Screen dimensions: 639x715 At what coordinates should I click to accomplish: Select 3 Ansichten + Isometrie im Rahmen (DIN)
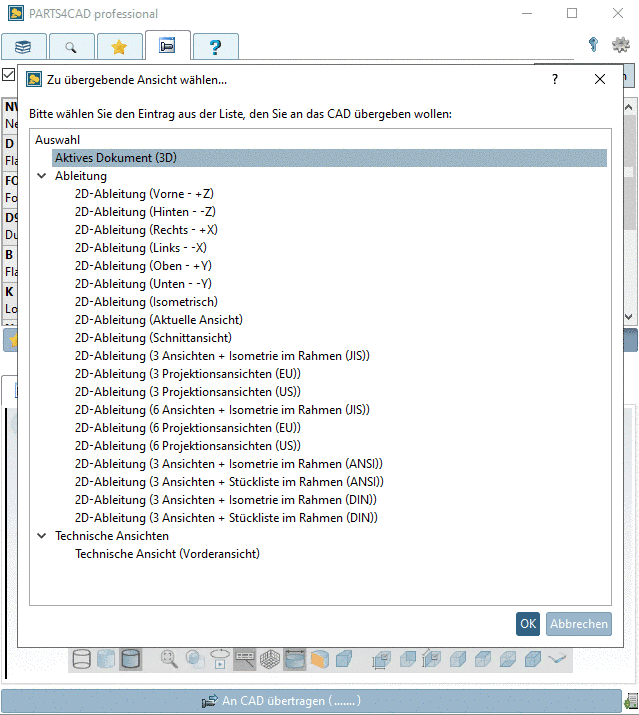point(226,500)
